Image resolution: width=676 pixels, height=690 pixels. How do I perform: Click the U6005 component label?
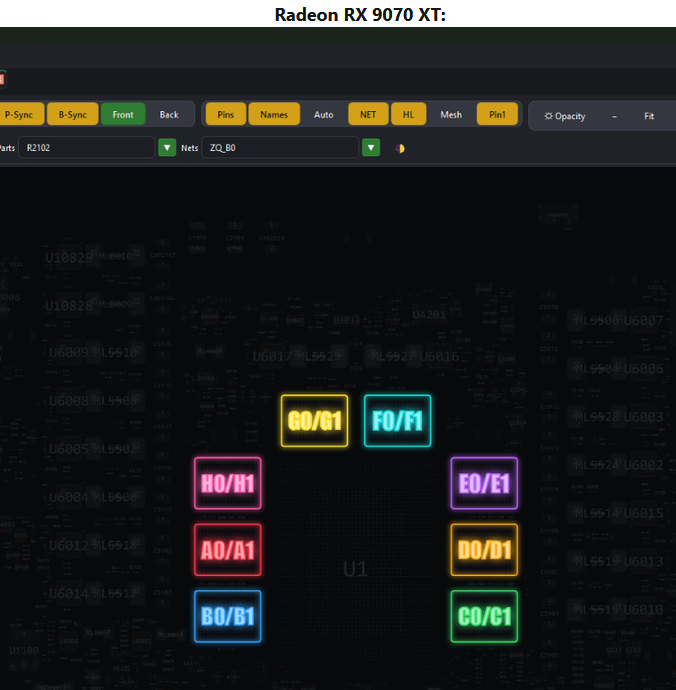point(69,449)
